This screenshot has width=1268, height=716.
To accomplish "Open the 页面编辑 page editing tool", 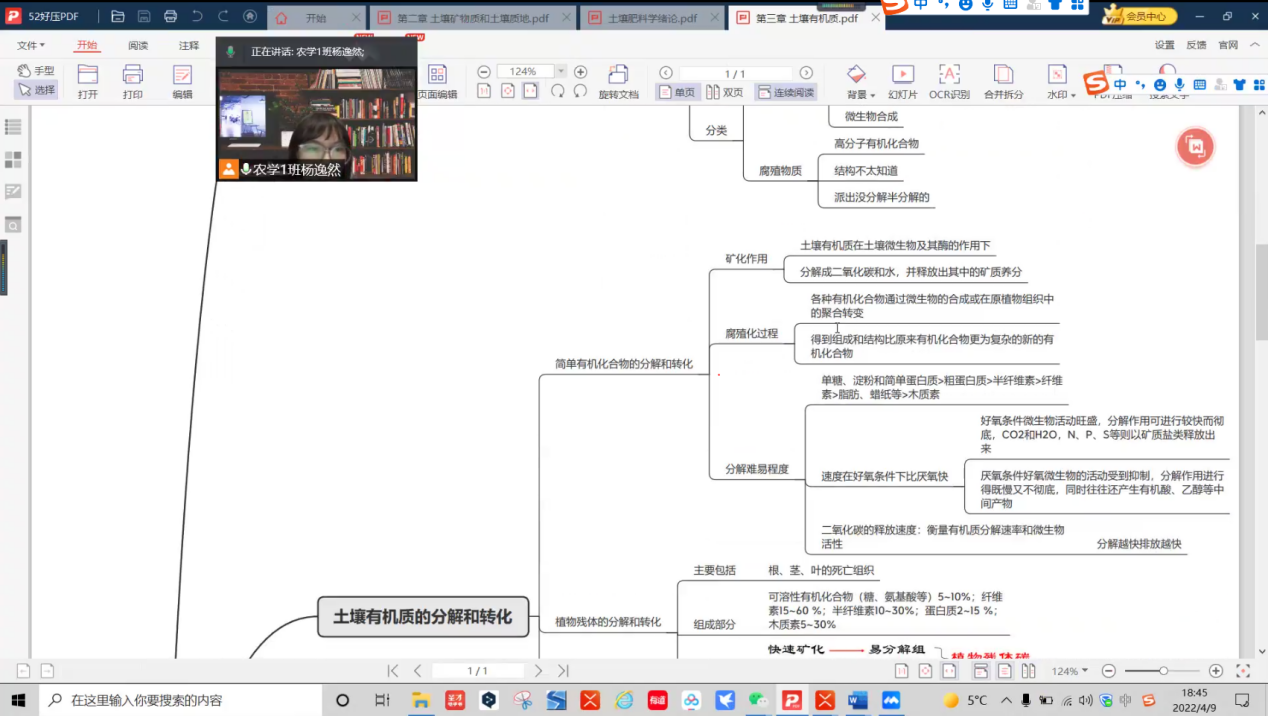I will coord(437,80).
